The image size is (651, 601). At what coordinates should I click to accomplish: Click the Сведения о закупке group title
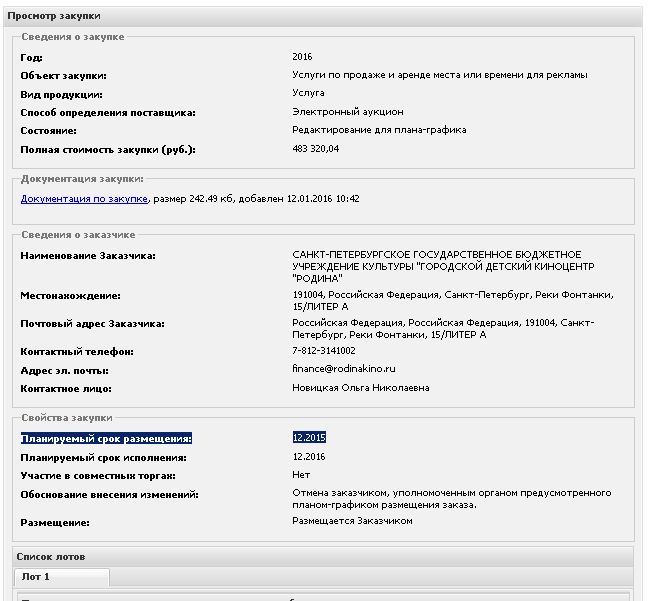point(73,37)
